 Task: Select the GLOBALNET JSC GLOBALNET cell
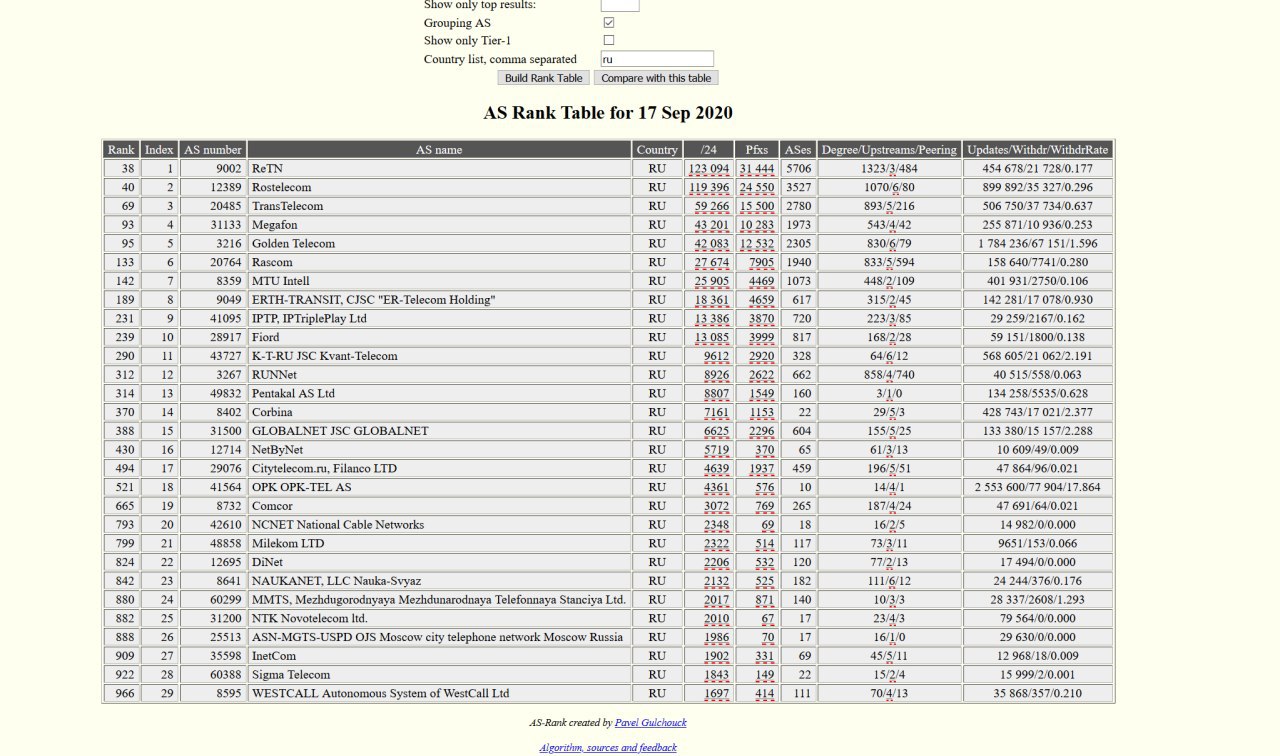point(440,431)
